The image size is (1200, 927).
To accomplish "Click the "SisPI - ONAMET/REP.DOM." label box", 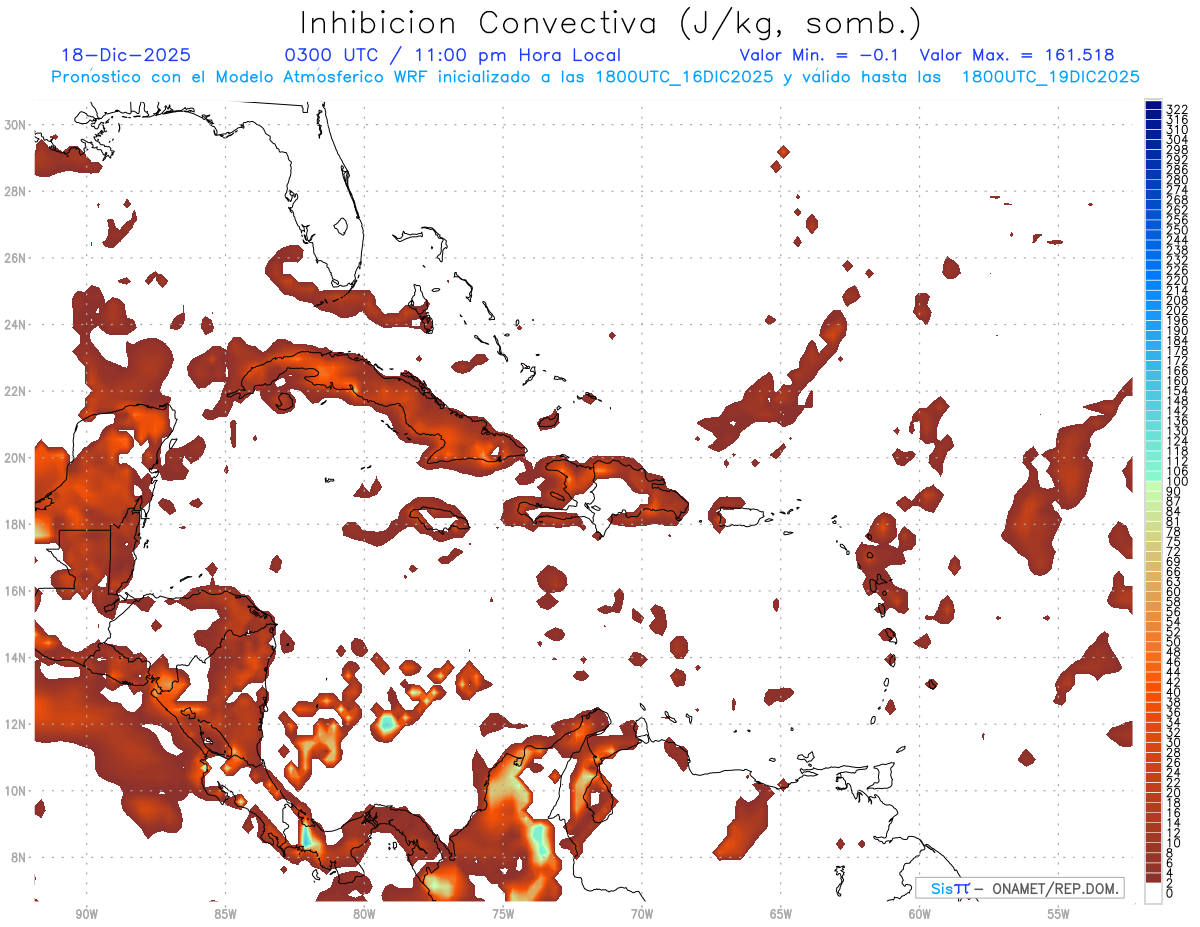I will pos(1019,888).
